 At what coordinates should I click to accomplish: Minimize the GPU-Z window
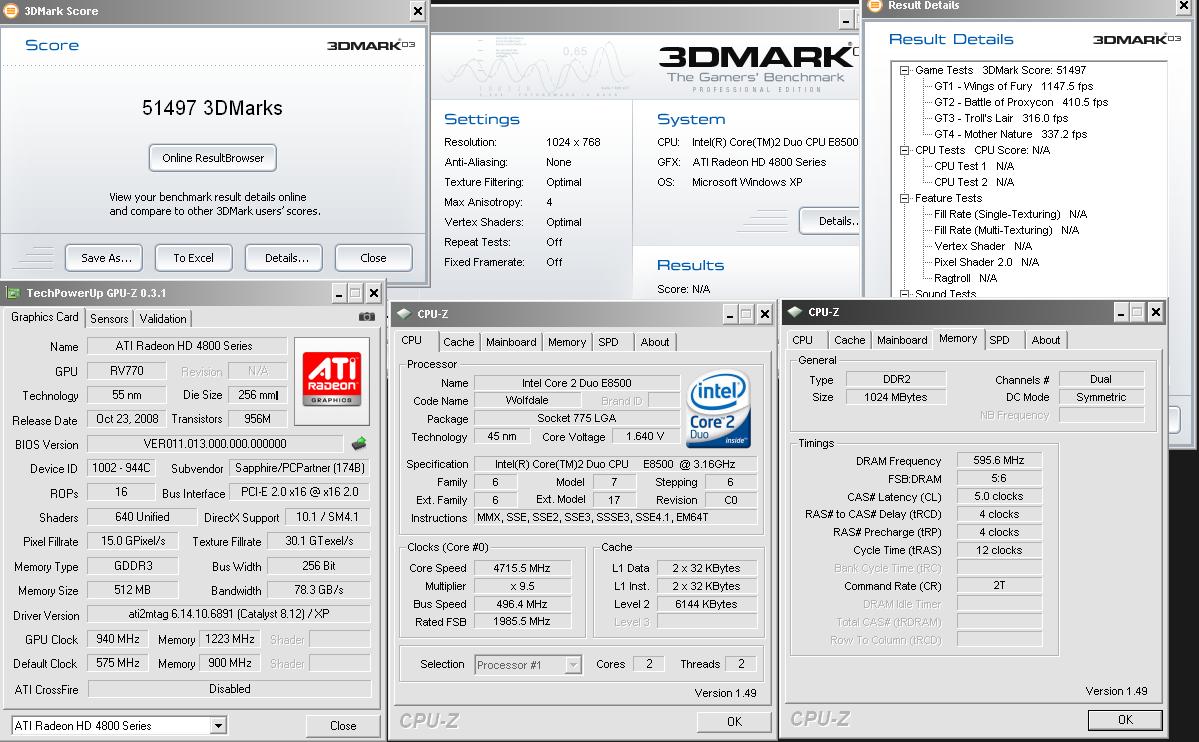339,293
